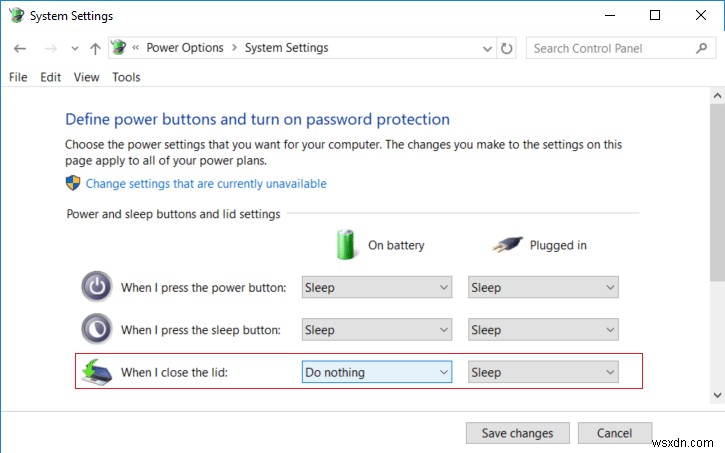Click the power button icon
725x453 pixels.
97,287
